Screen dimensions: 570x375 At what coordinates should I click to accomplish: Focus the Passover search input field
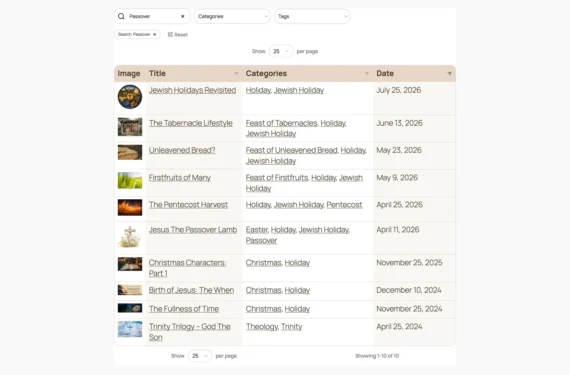(x=153, y=16)
